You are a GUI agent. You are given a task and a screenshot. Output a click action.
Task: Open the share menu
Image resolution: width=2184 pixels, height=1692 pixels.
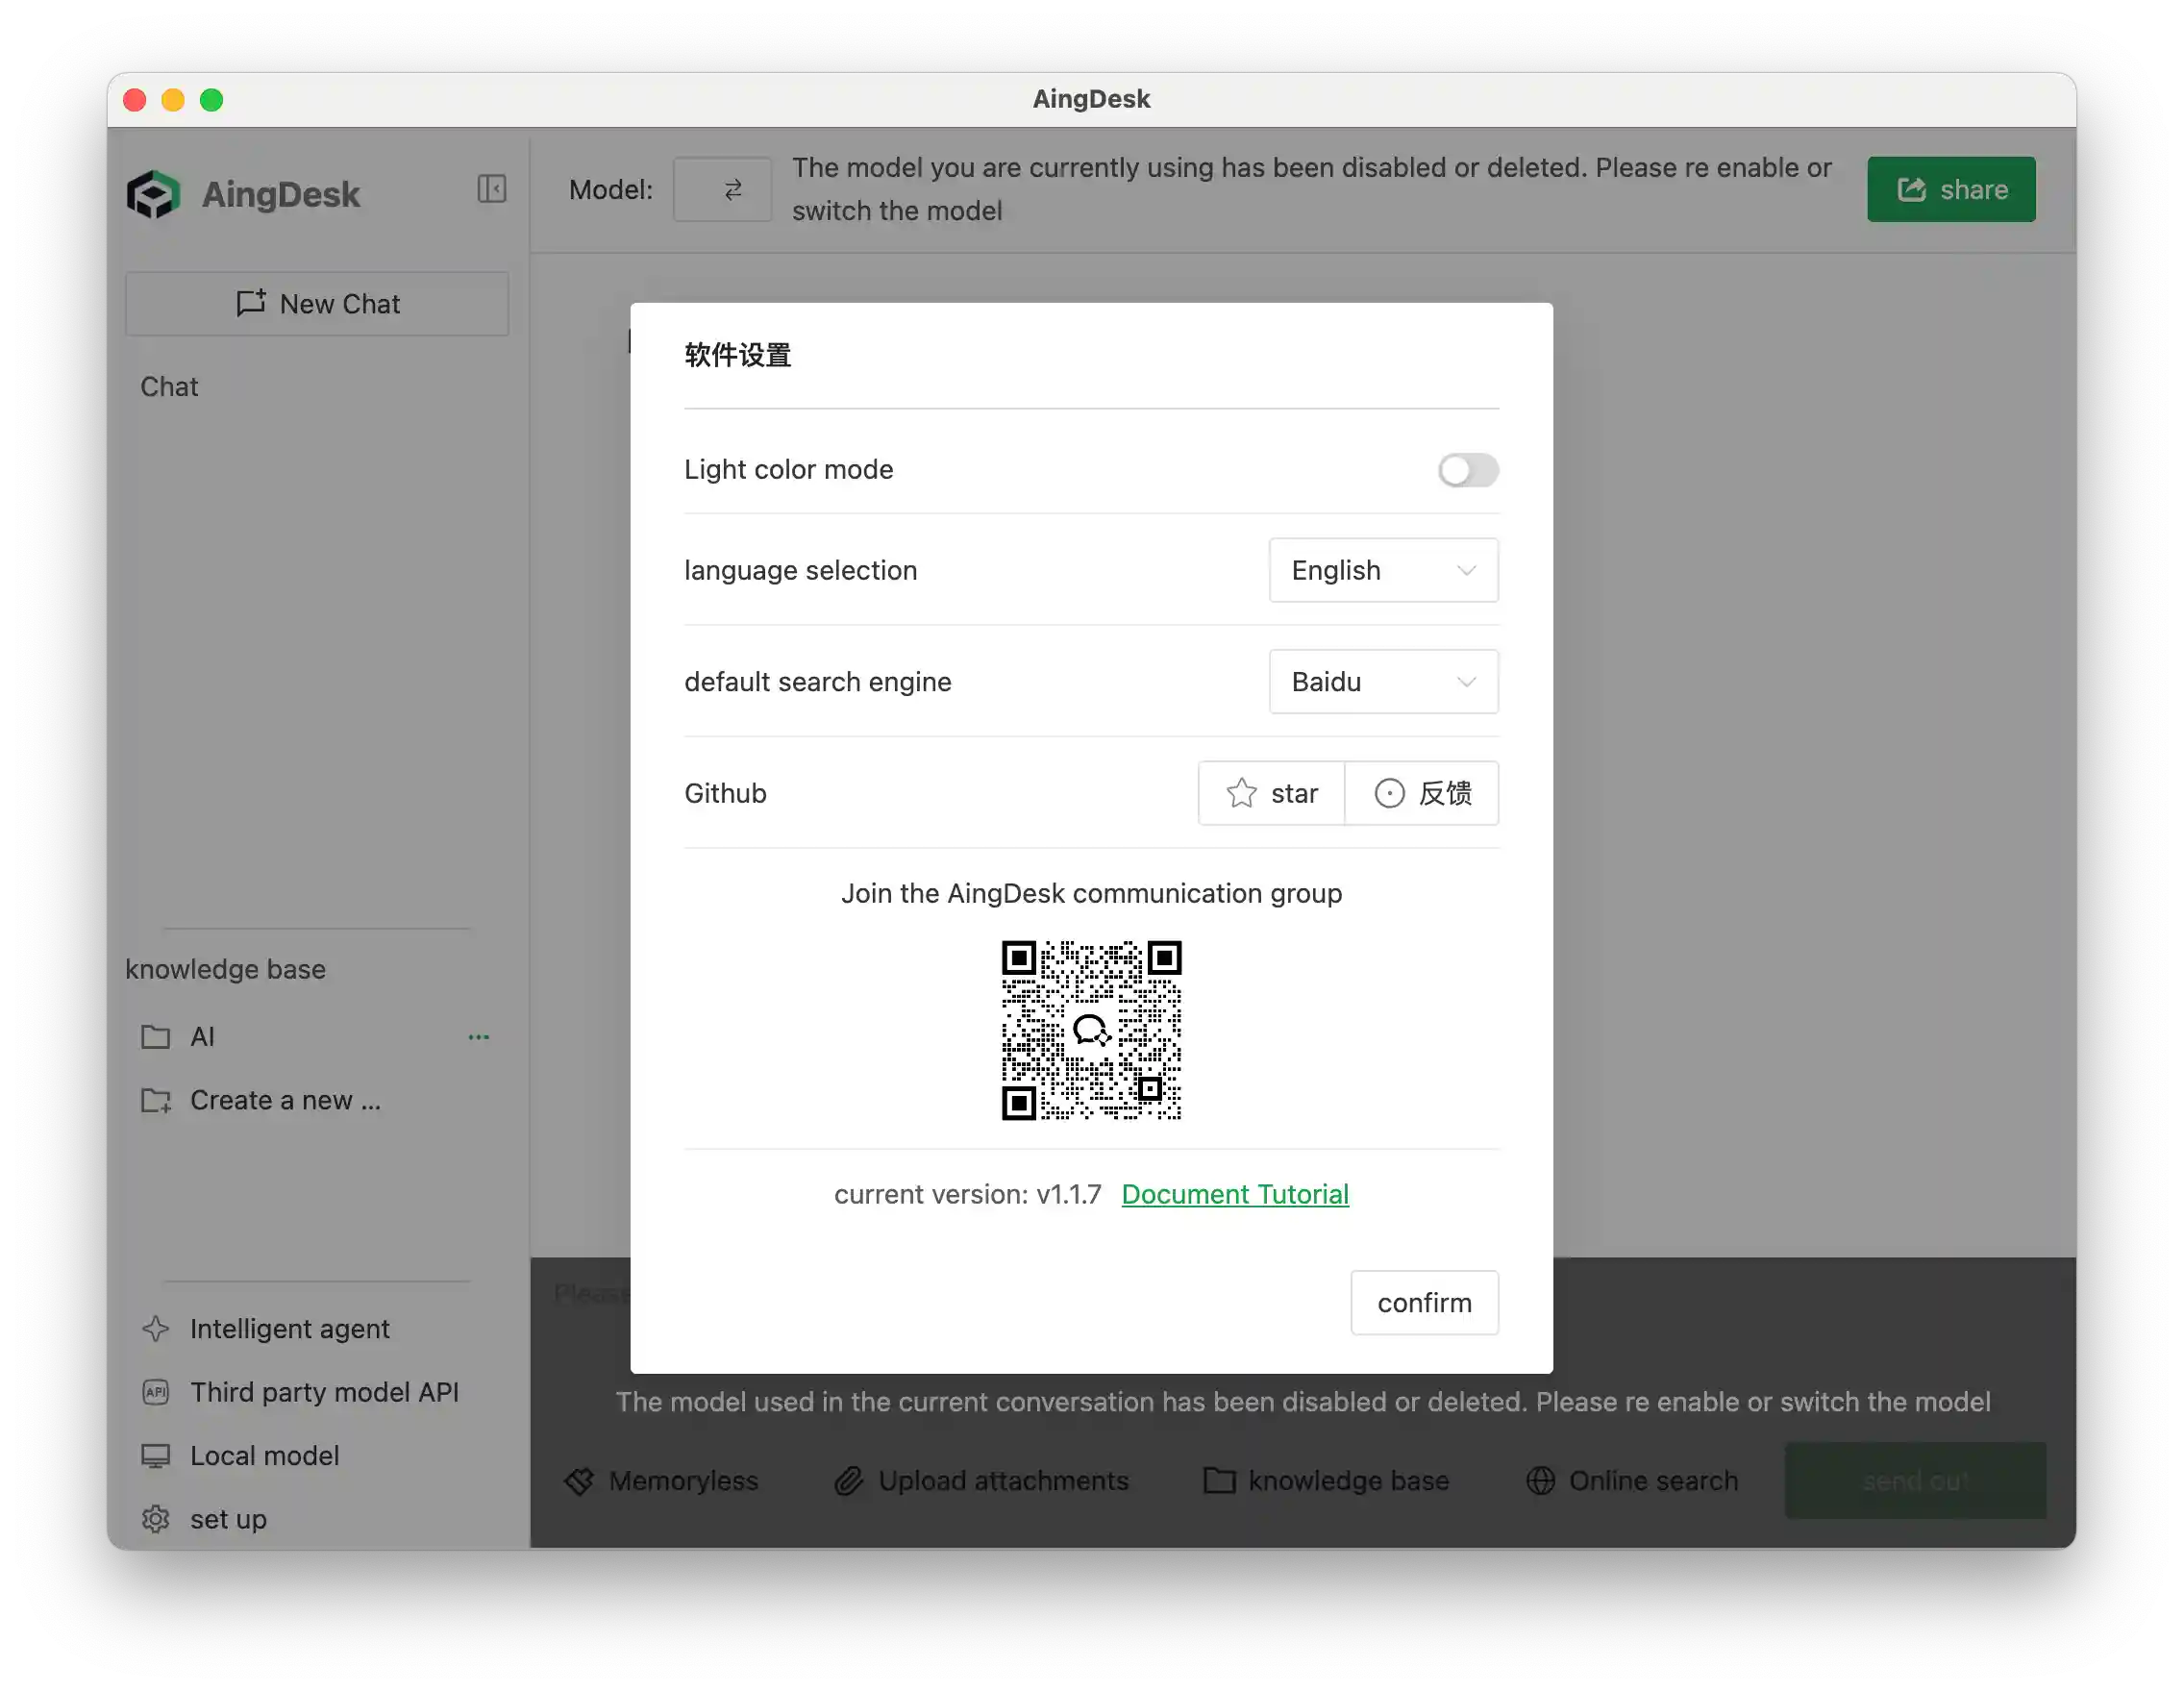tap(1950, 189)
